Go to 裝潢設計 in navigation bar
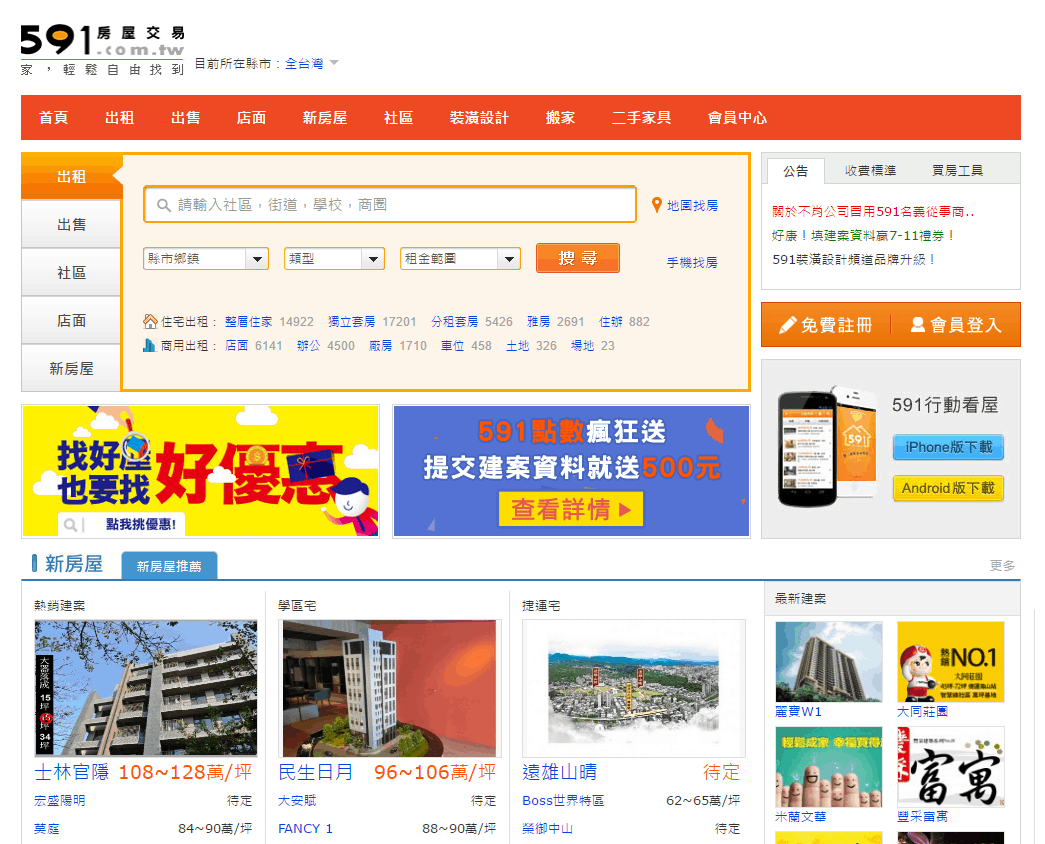The height and width of the screenshot is (844, 1045). [x=479, y=118]
